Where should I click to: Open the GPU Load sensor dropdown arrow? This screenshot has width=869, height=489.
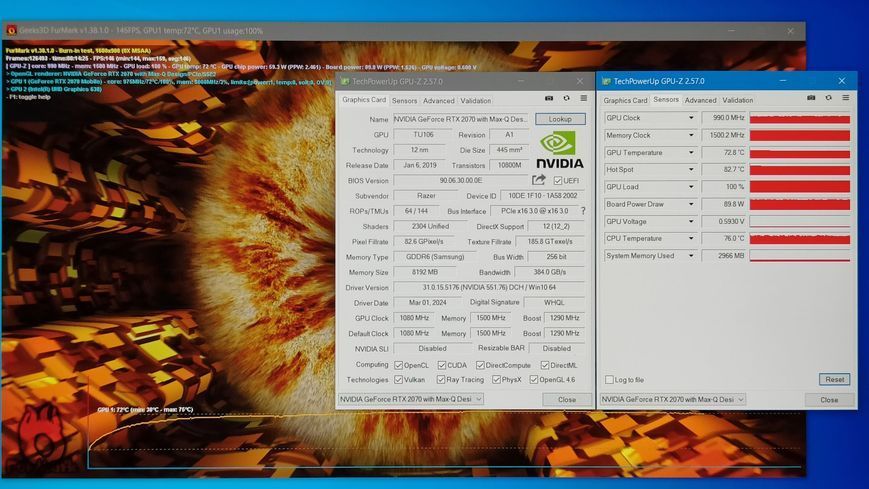[691, 187]
